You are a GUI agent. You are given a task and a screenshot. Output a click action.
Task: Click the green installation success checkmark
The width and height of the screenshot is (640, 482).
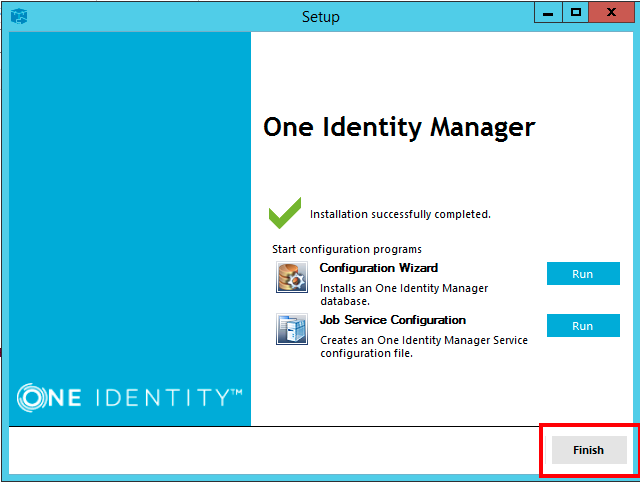[x=285, y=213]
